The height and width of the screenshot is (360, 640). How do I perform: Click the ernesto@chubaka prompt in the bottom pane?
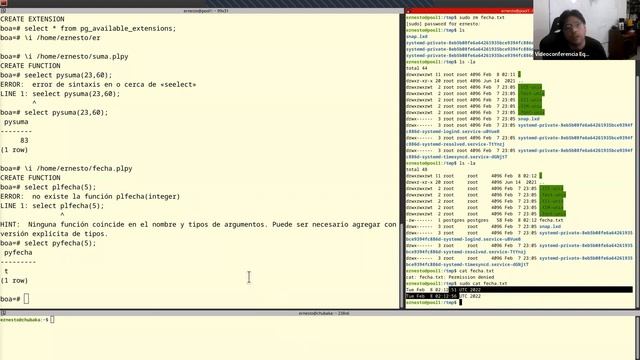[x=24, y=320]
